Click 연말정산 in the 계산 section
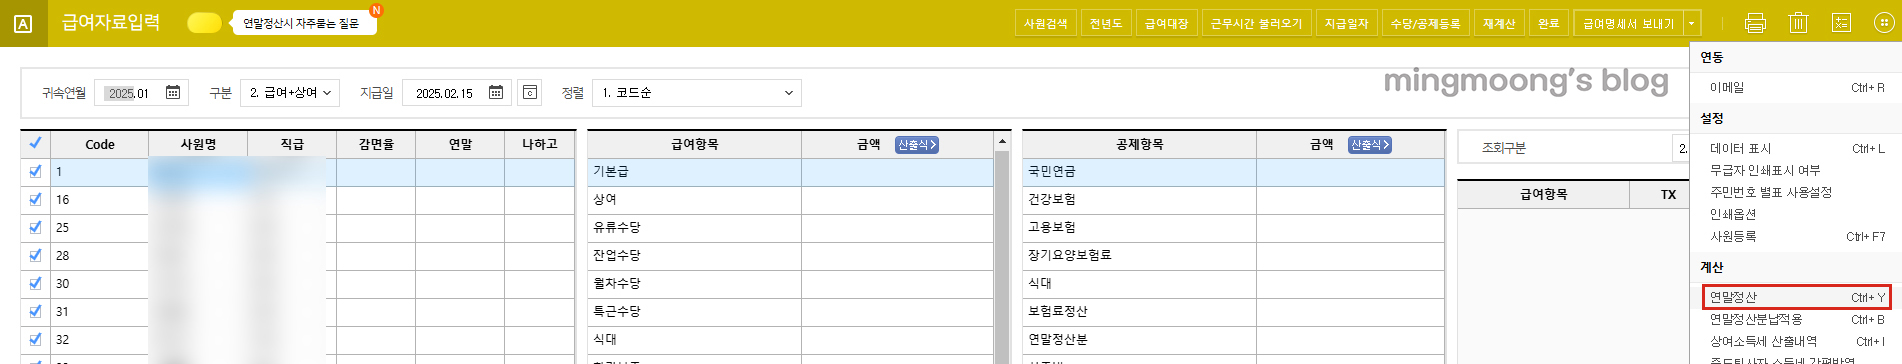This screenshot has width=1902, height=364. tap(1796, 297)
